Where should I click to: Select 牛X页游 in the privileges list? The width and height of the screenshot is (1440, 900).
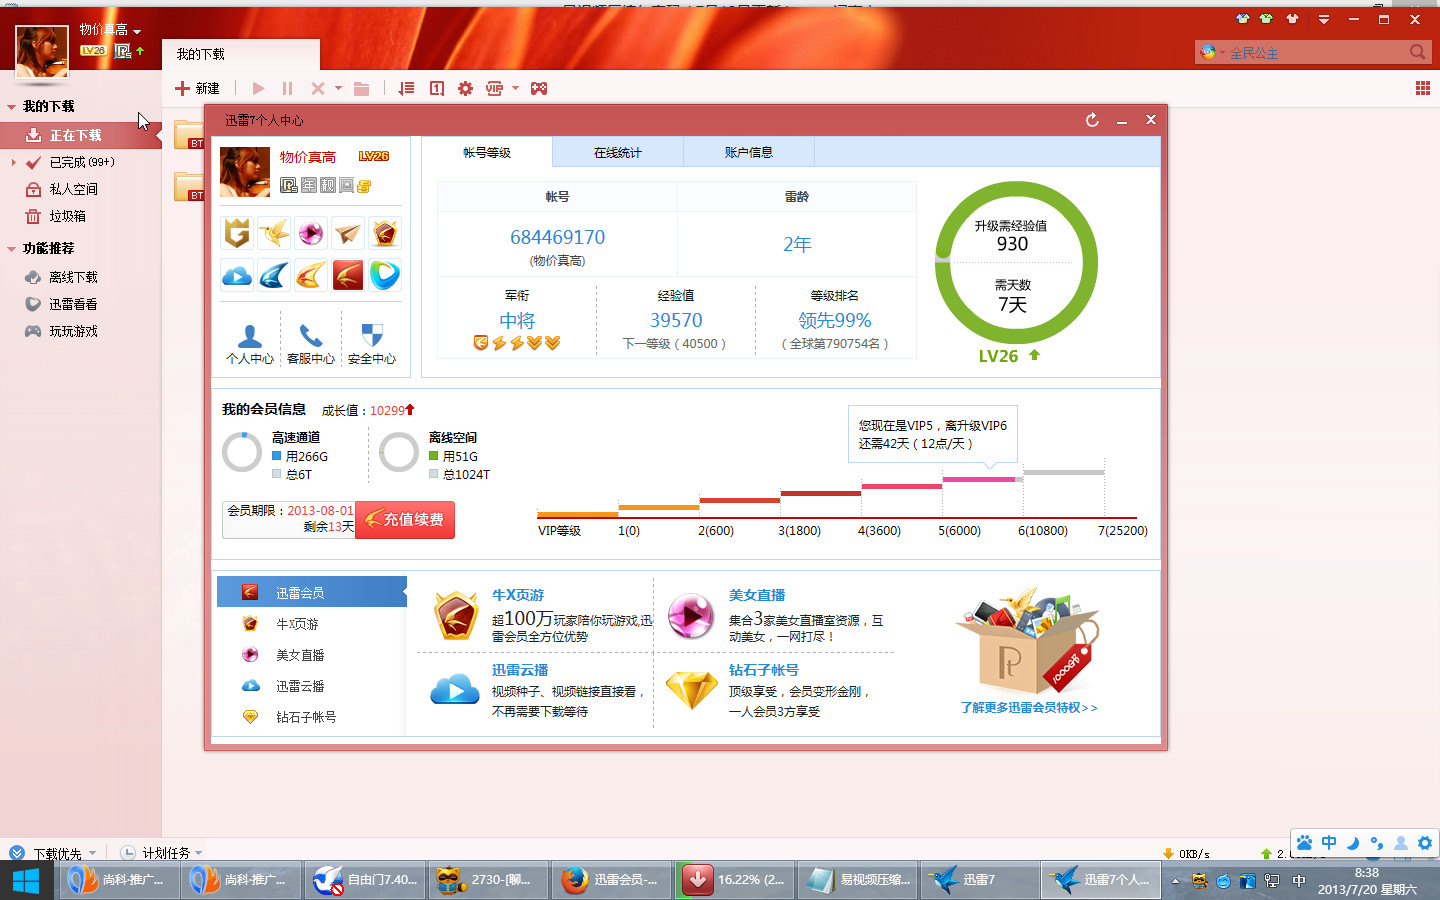point(312,624)
